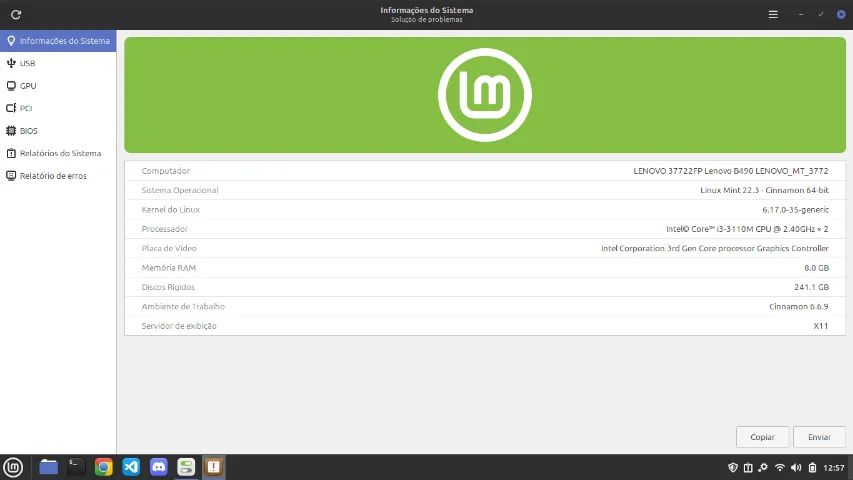Screen dimensions: 853x480
Task: Click the BIOS chip icon
Action: tap(11, 131)
